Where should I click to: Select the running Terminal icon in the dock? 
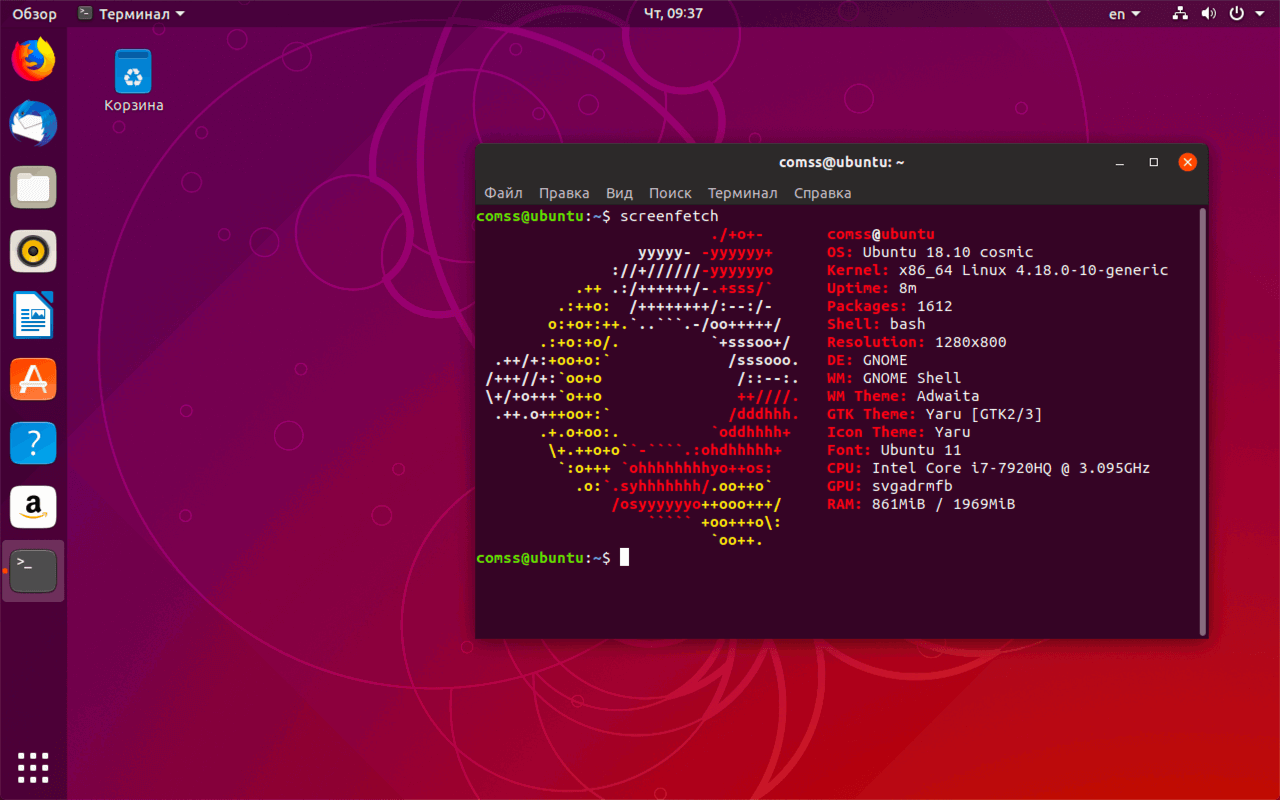click(33, 570)
